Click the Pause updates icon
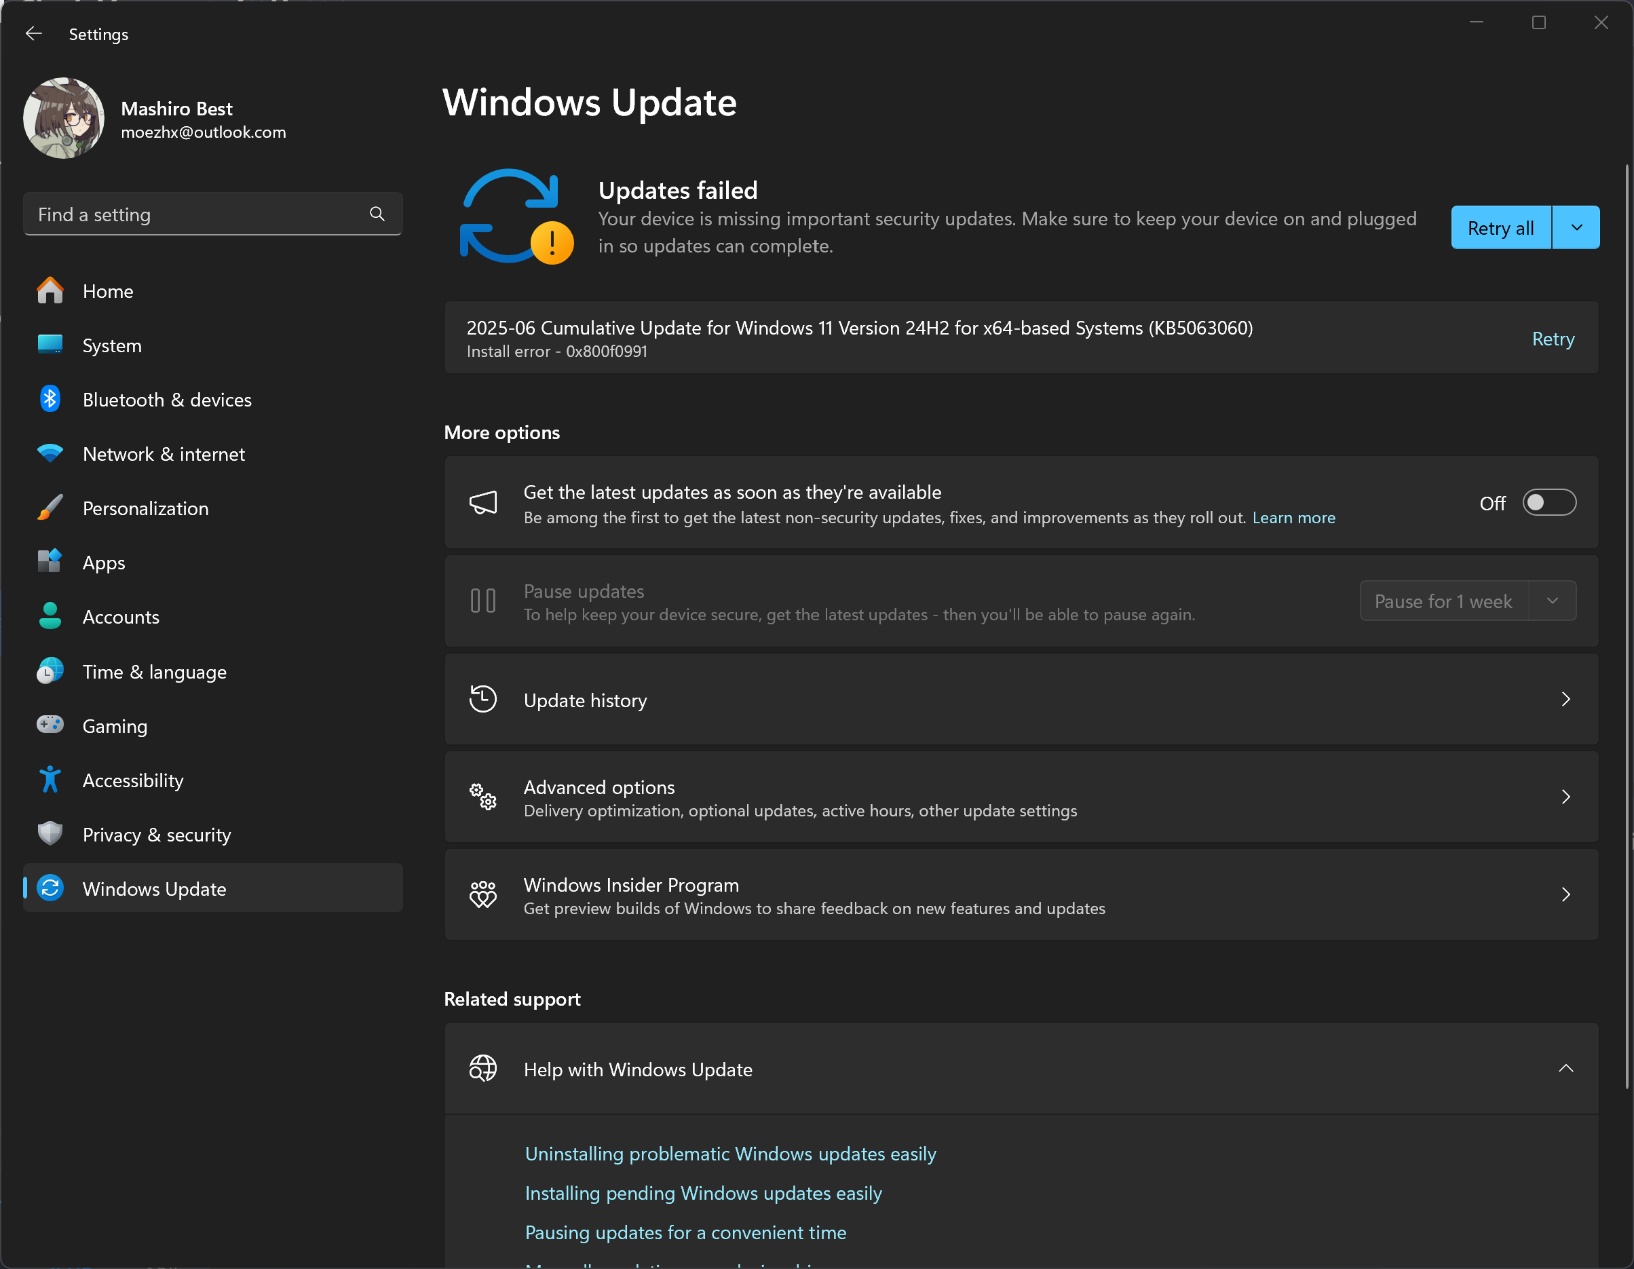 [483, 600]
